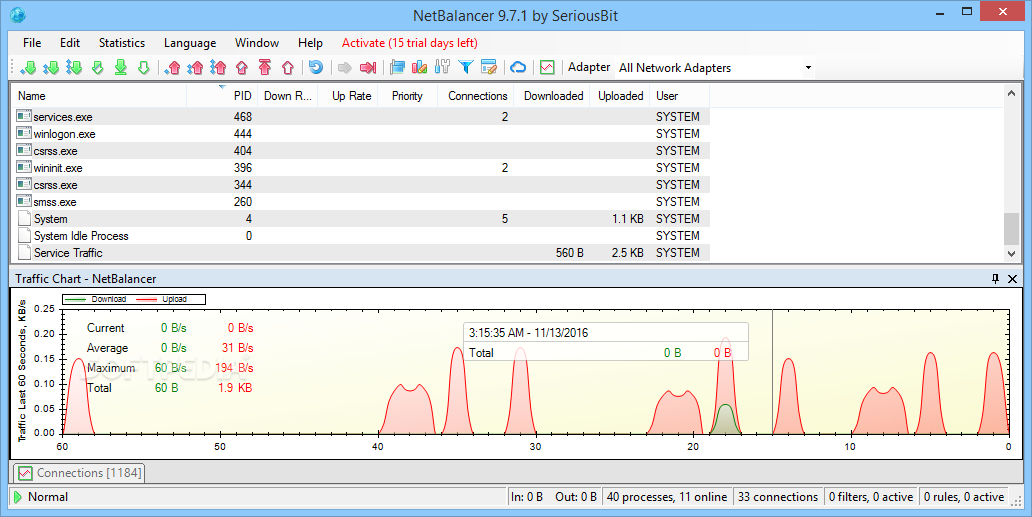This screenshot has height=517, width=1032.
Task: Click the blue reset circular arrow icon
Action: 316,67
